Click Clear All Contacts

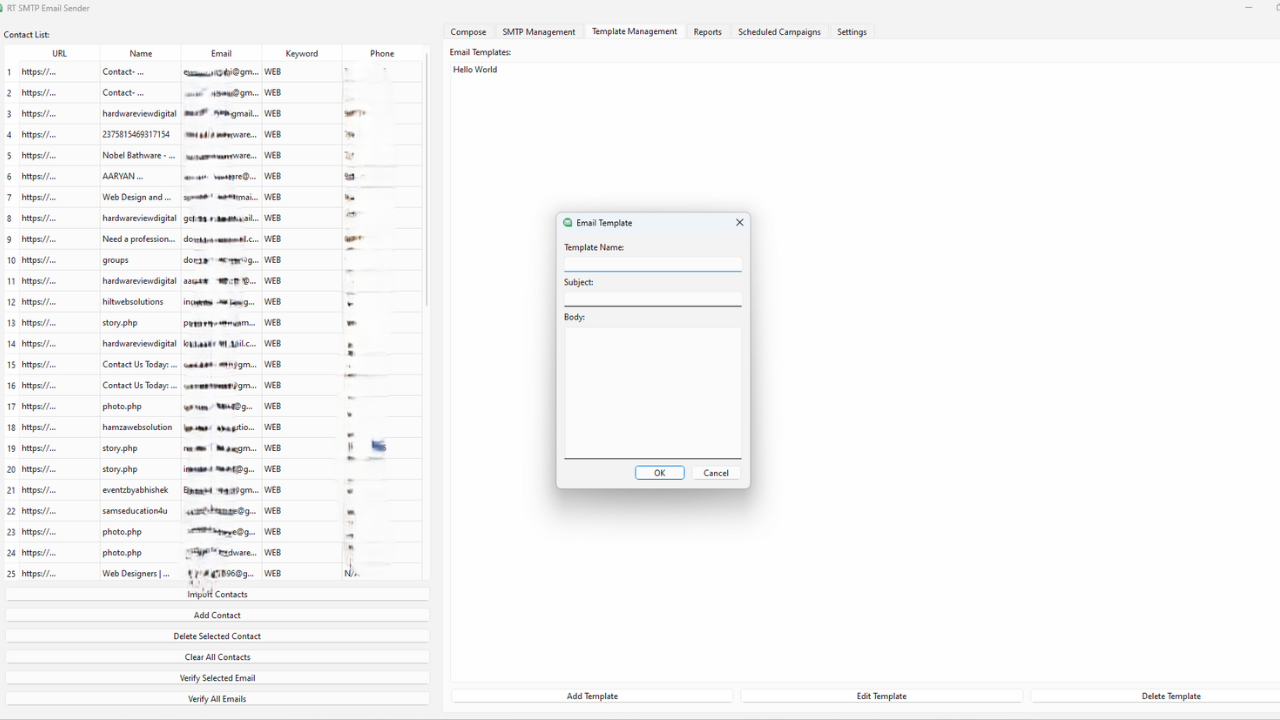[x=217, y=657]
